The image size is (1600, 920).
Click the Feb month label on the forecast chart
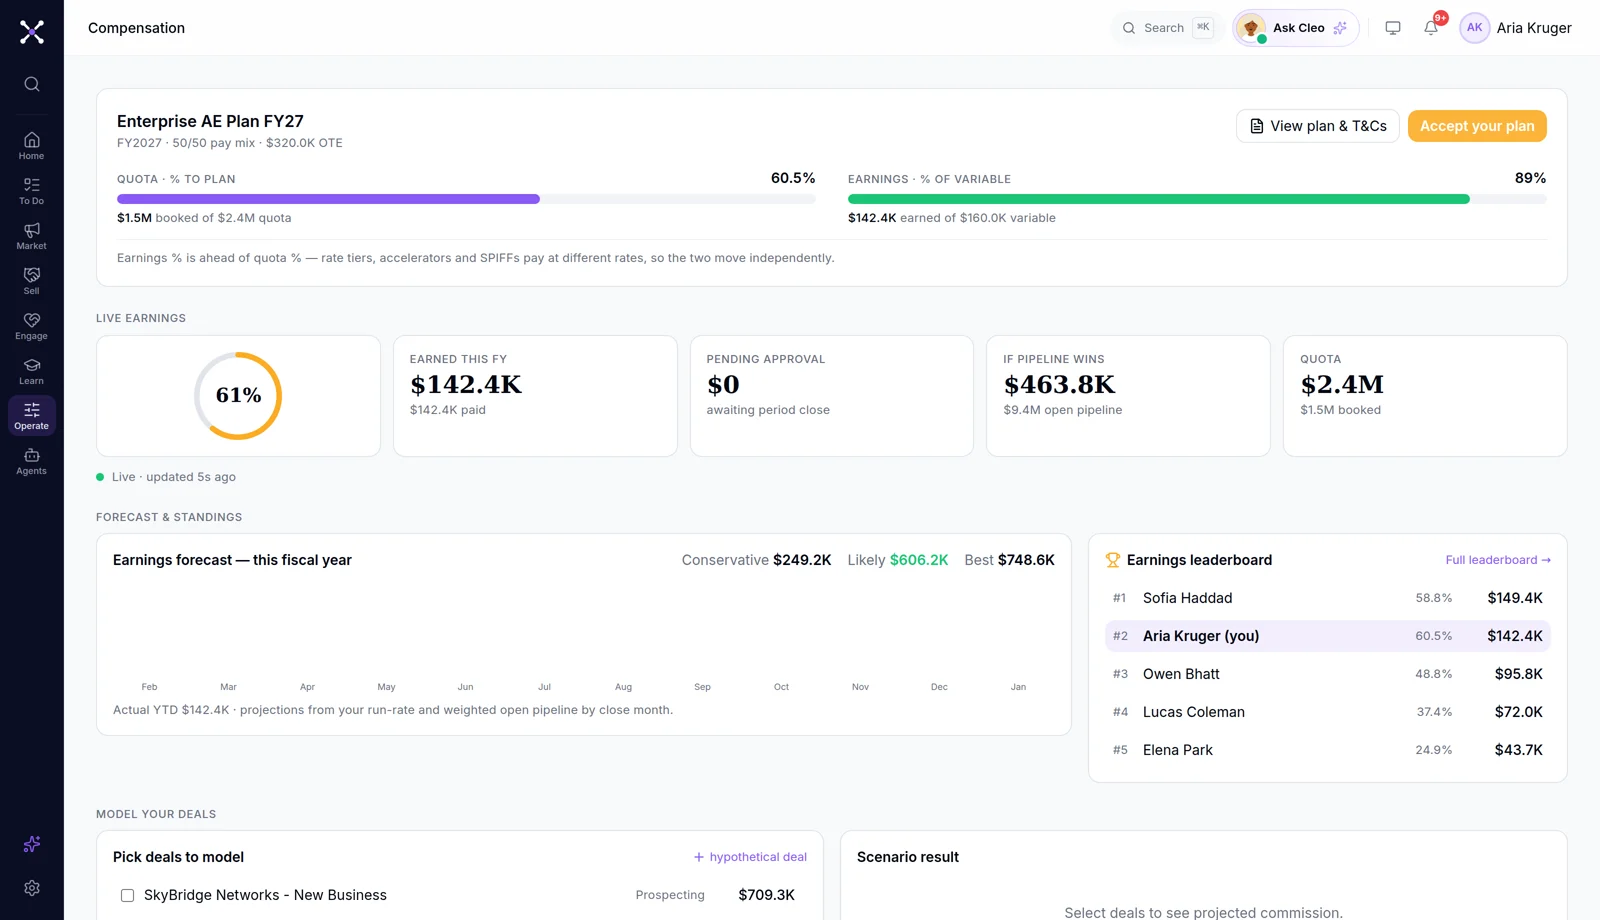point(149,687)
